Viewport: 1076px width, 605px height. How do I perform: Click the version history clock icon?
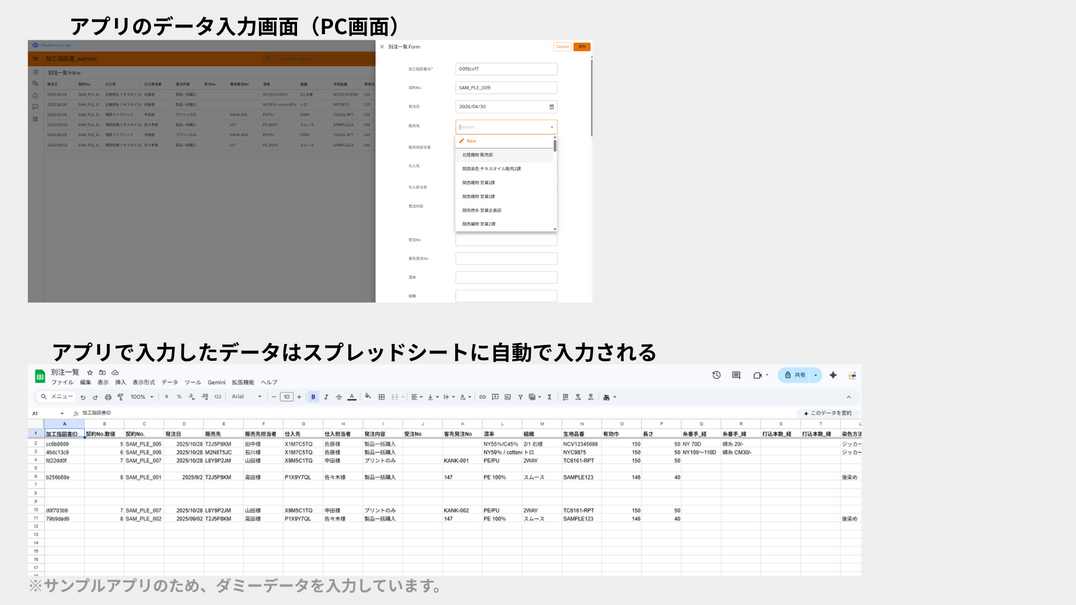[717, 375]
